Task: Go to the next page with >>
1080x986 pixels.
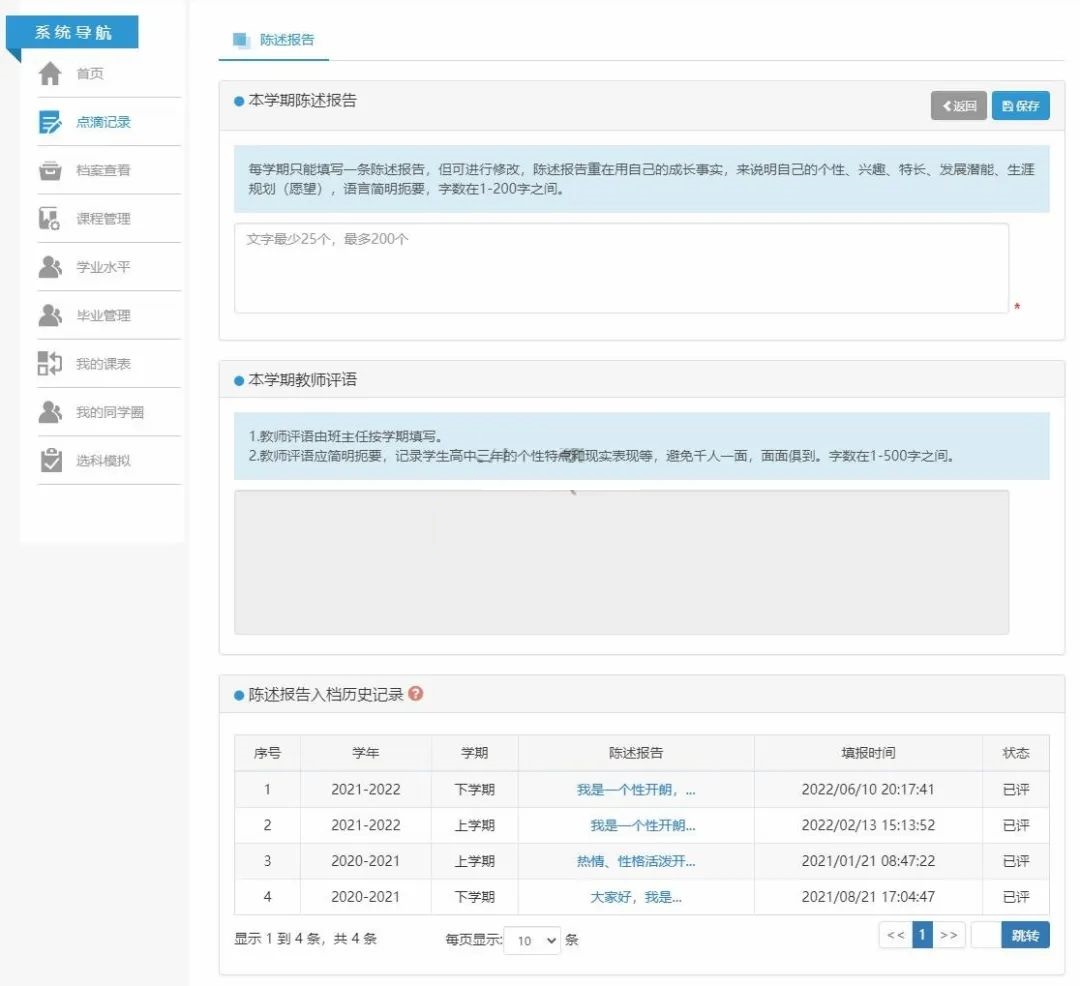Action: point(948,935)
